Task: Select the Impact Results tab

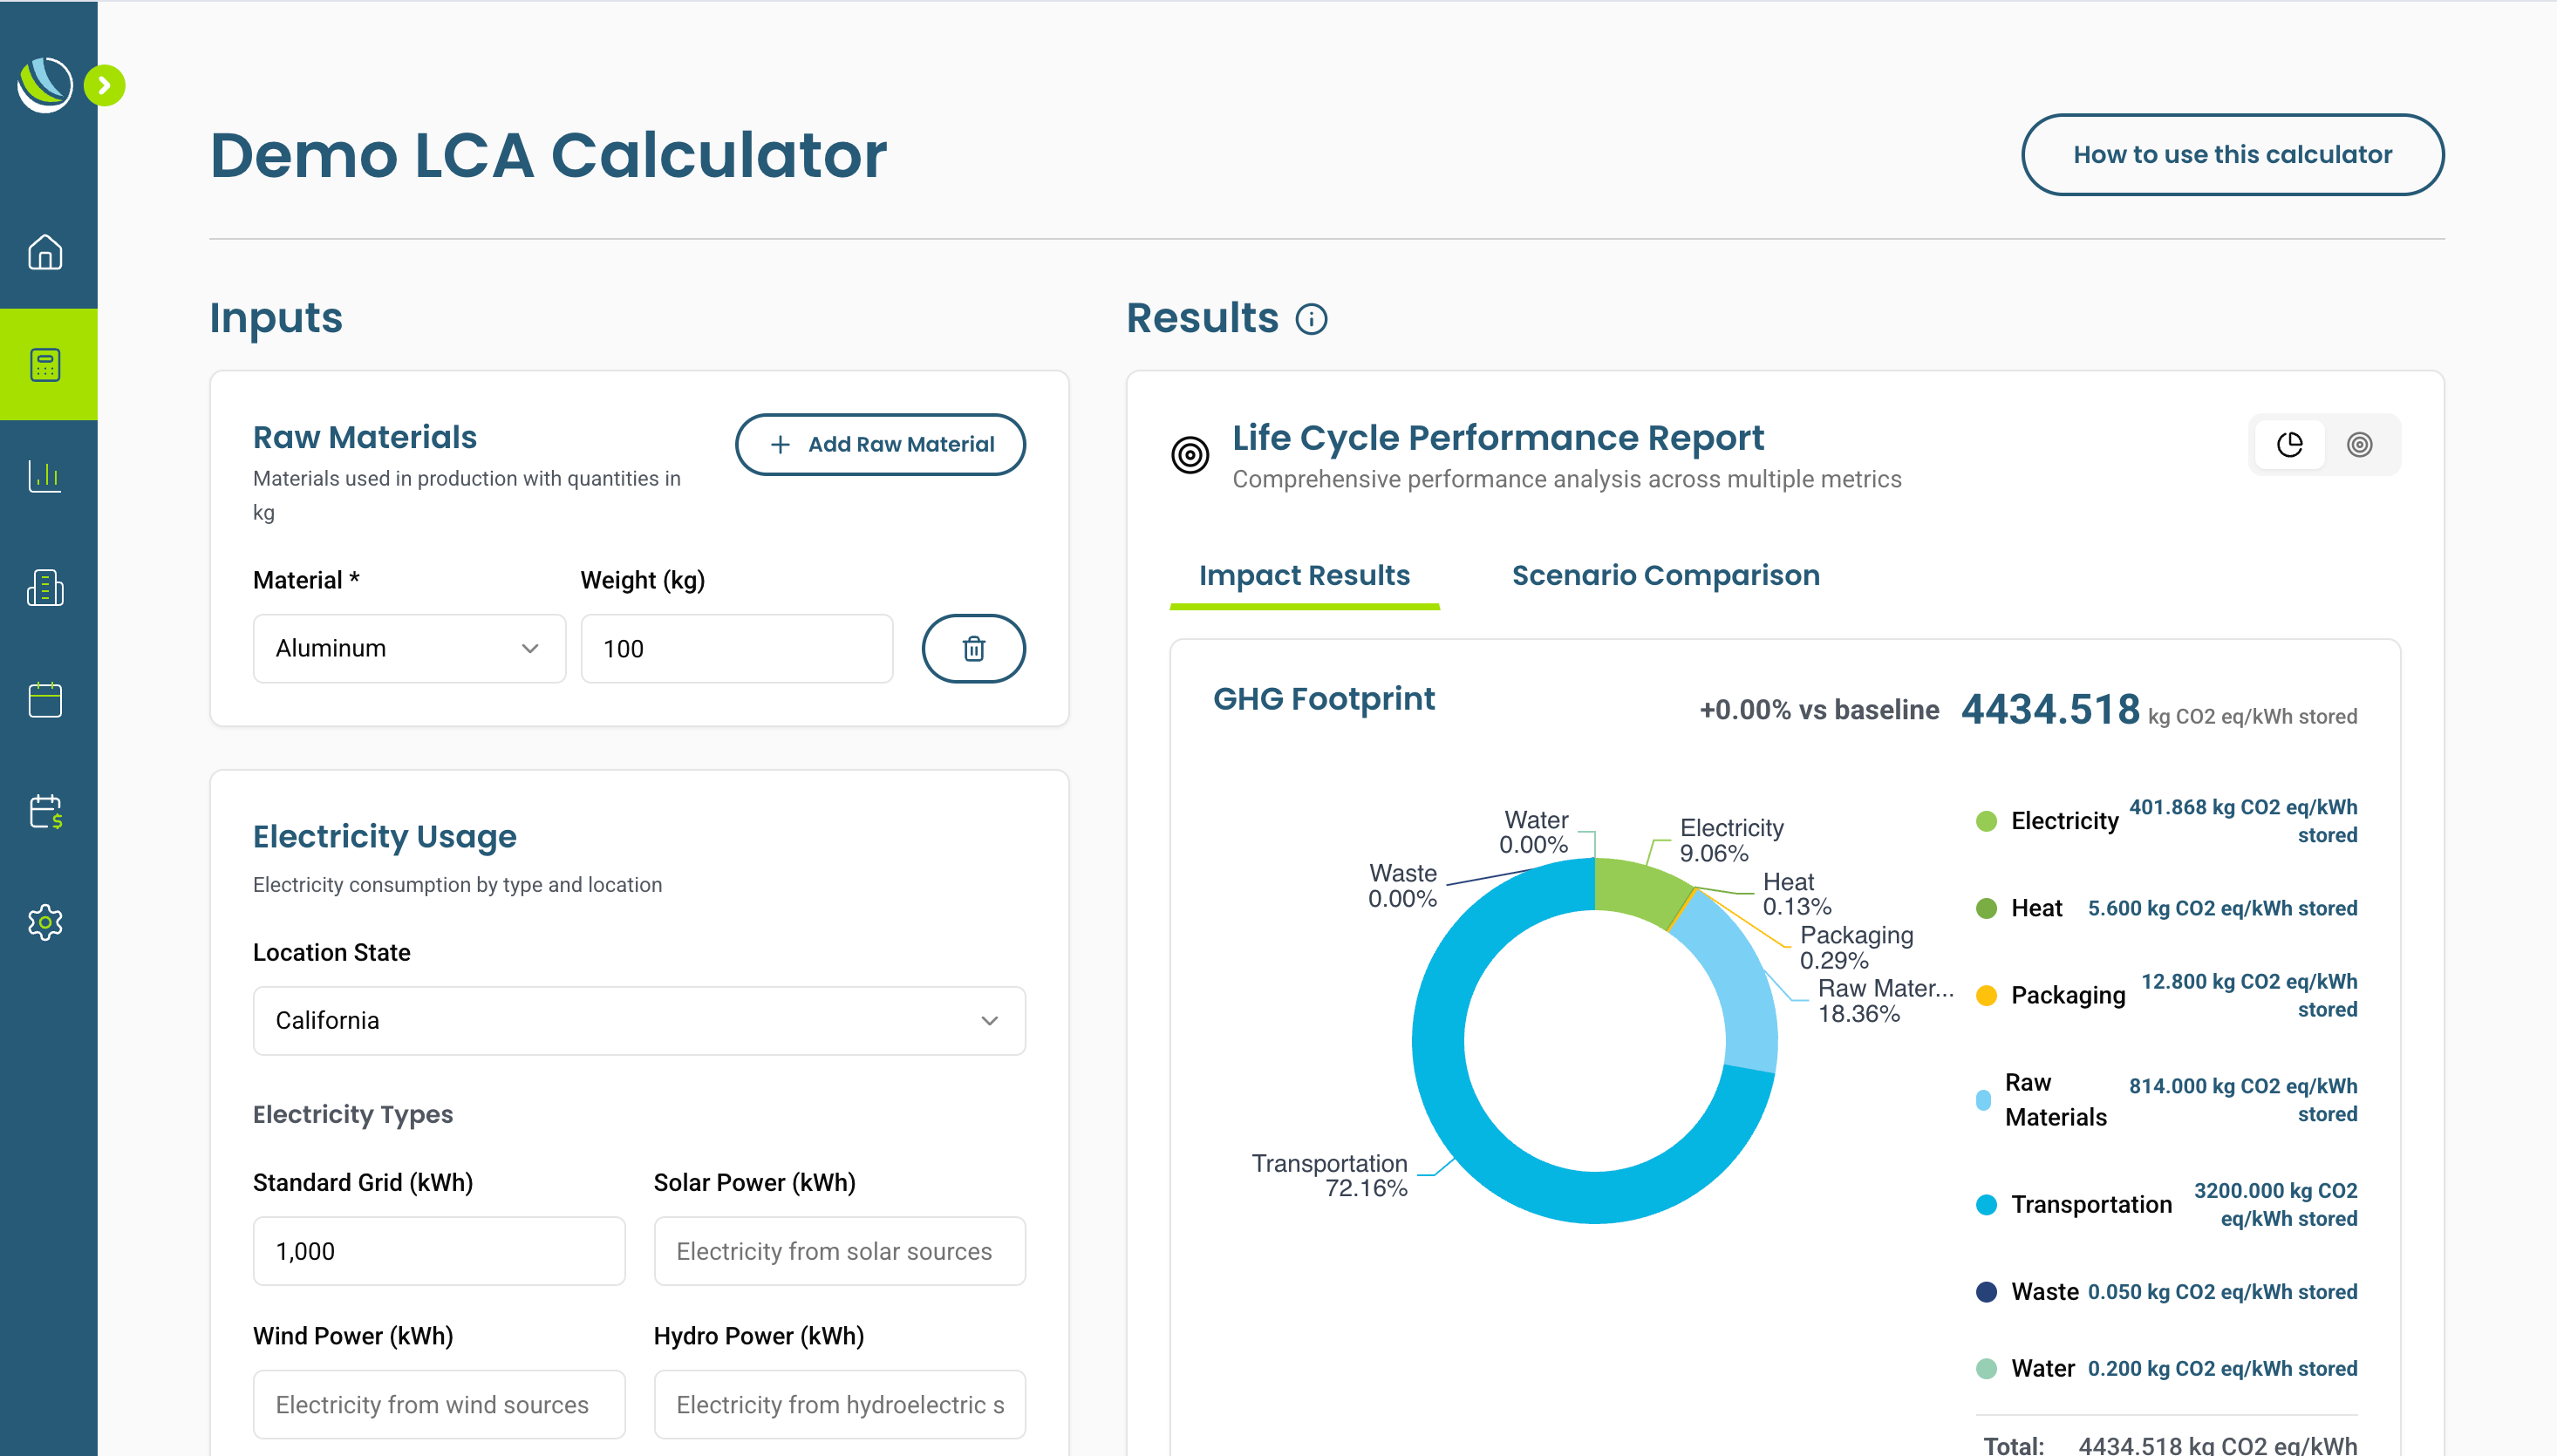Action: pyautogui.click(x=1303, y=576)
